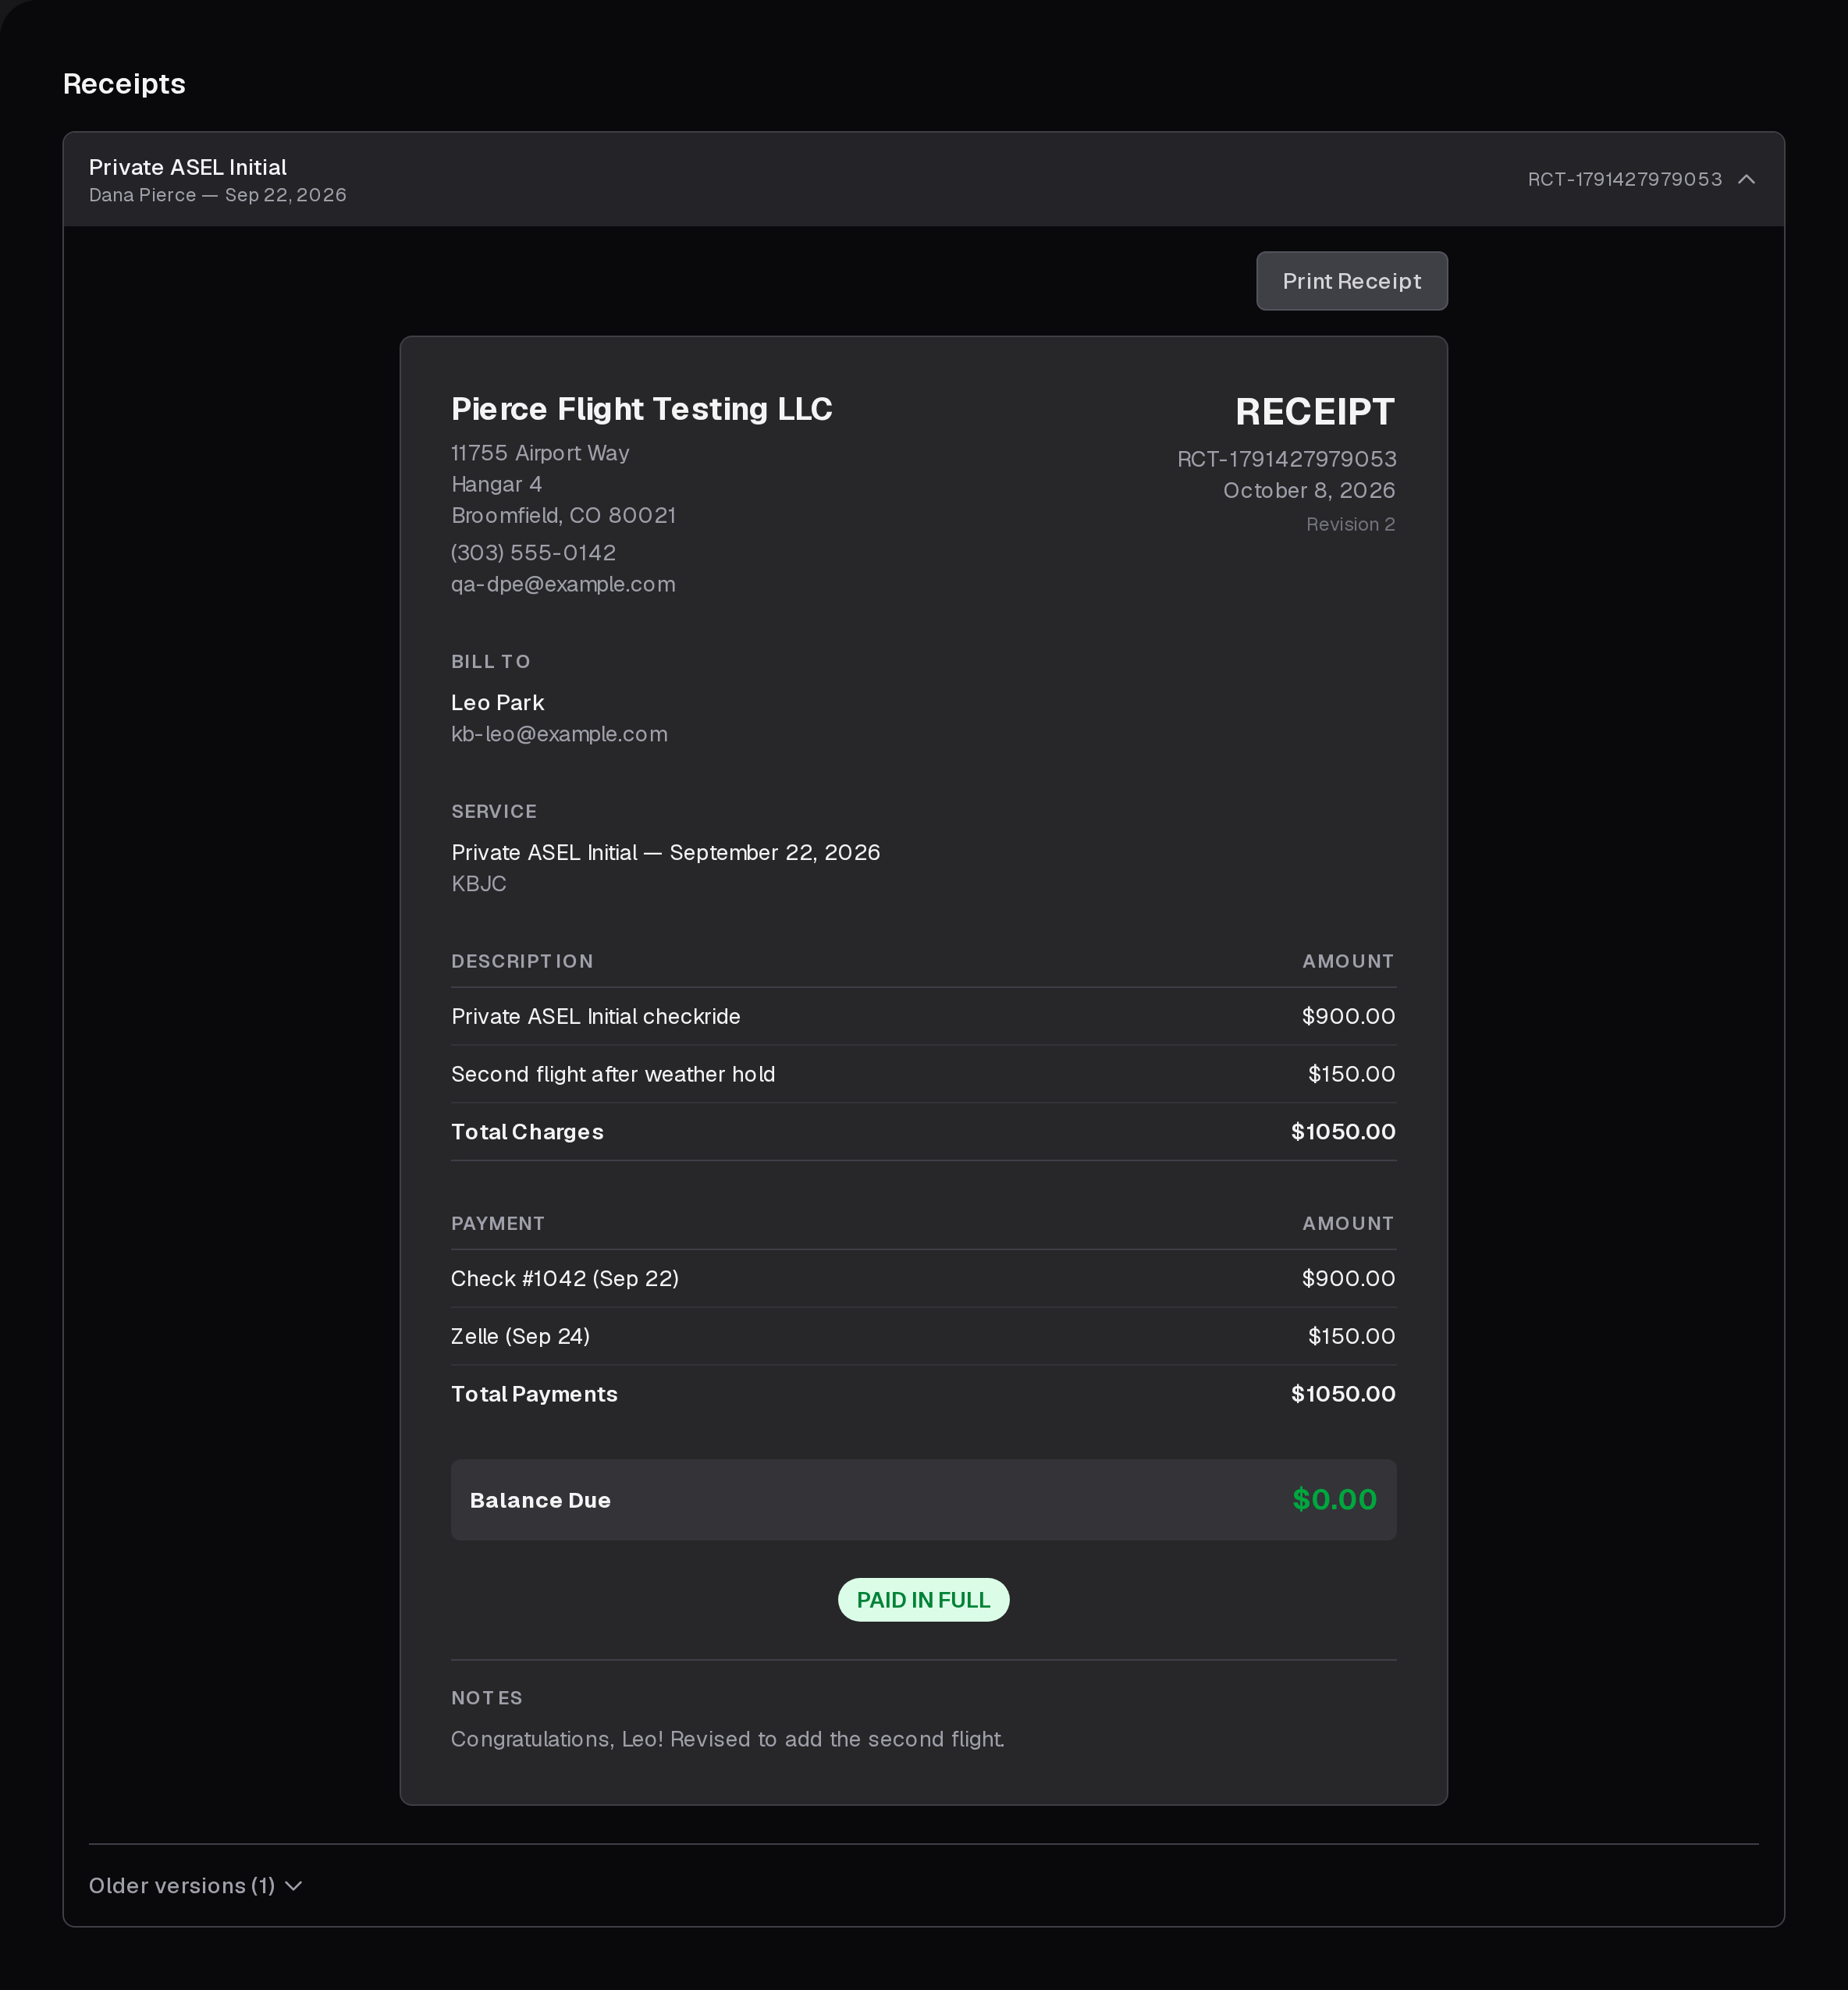Click Second flight after weather hold row
This screenshot has height=1990, width=1848.
coord(923,1074)
